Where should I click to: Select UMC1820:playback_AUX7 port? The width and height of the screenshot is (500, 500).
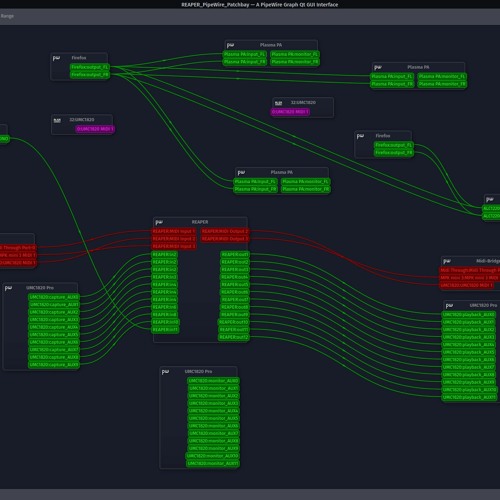tap(469, 367)
